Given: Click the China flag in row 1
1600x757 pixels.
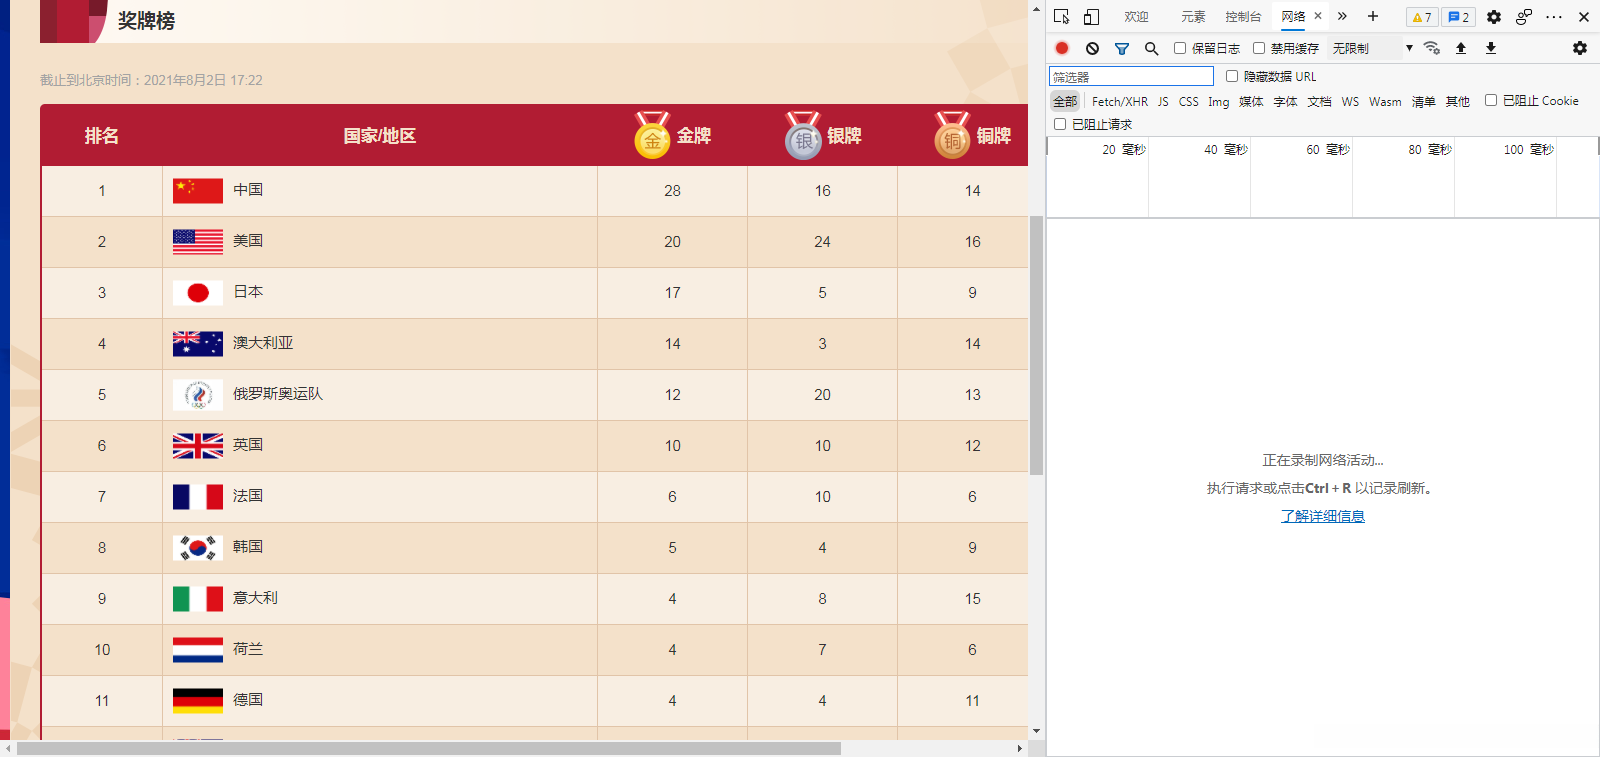Looking at the screenshot, I should pyautogui.click(x=198, y=190).
